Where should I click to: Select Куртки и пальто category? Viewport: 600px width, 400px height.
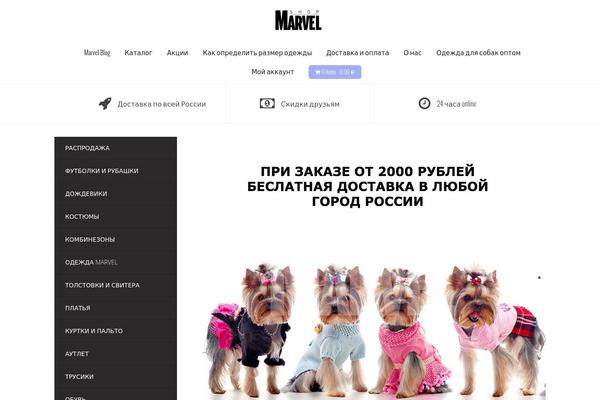[x=116, y=331]
